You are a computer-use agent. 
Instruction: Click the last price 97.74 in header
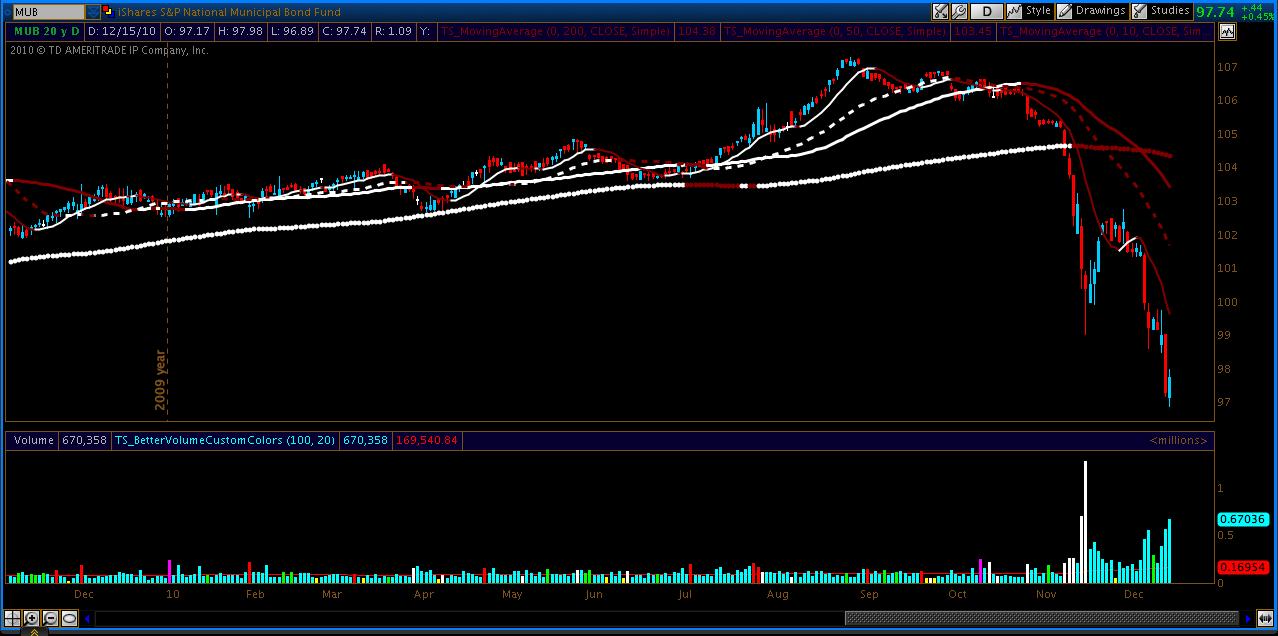[x=1217, y=12]
